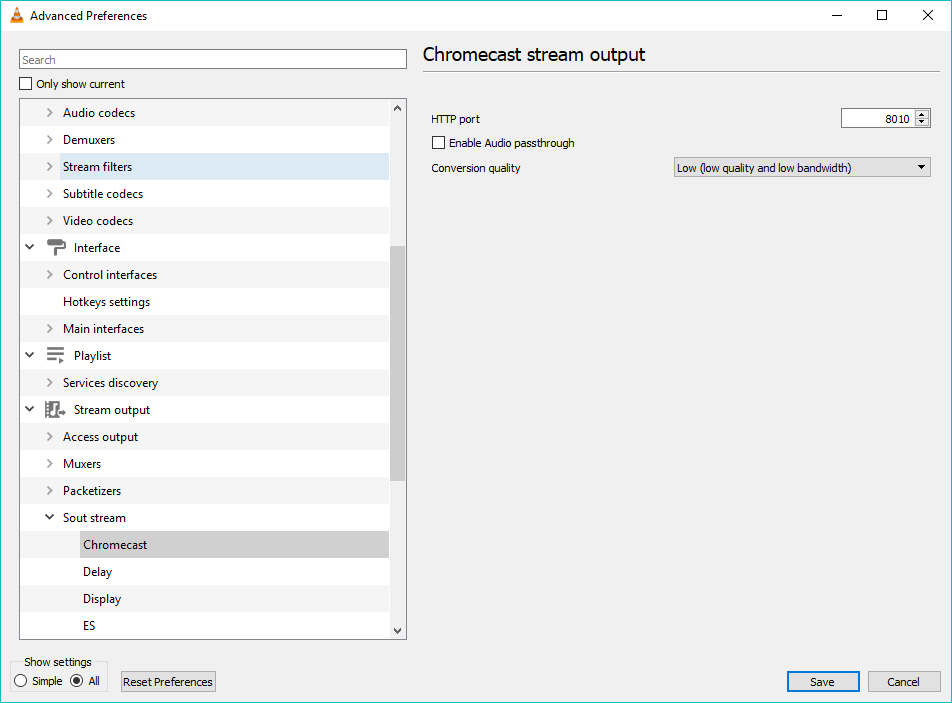Image resolution: width=952 pixels, height=703 pixels.
Task: Expand the Audio codecs tree node
Action: pos(49,113)
